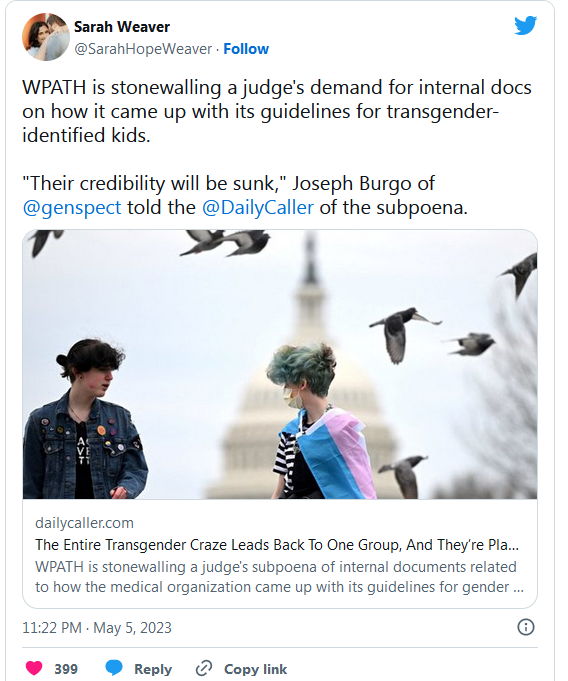The width and height of the screenshot is (568, 681).
Task: Open the Capitol article preview image
Action: click(x=280, y=364)
